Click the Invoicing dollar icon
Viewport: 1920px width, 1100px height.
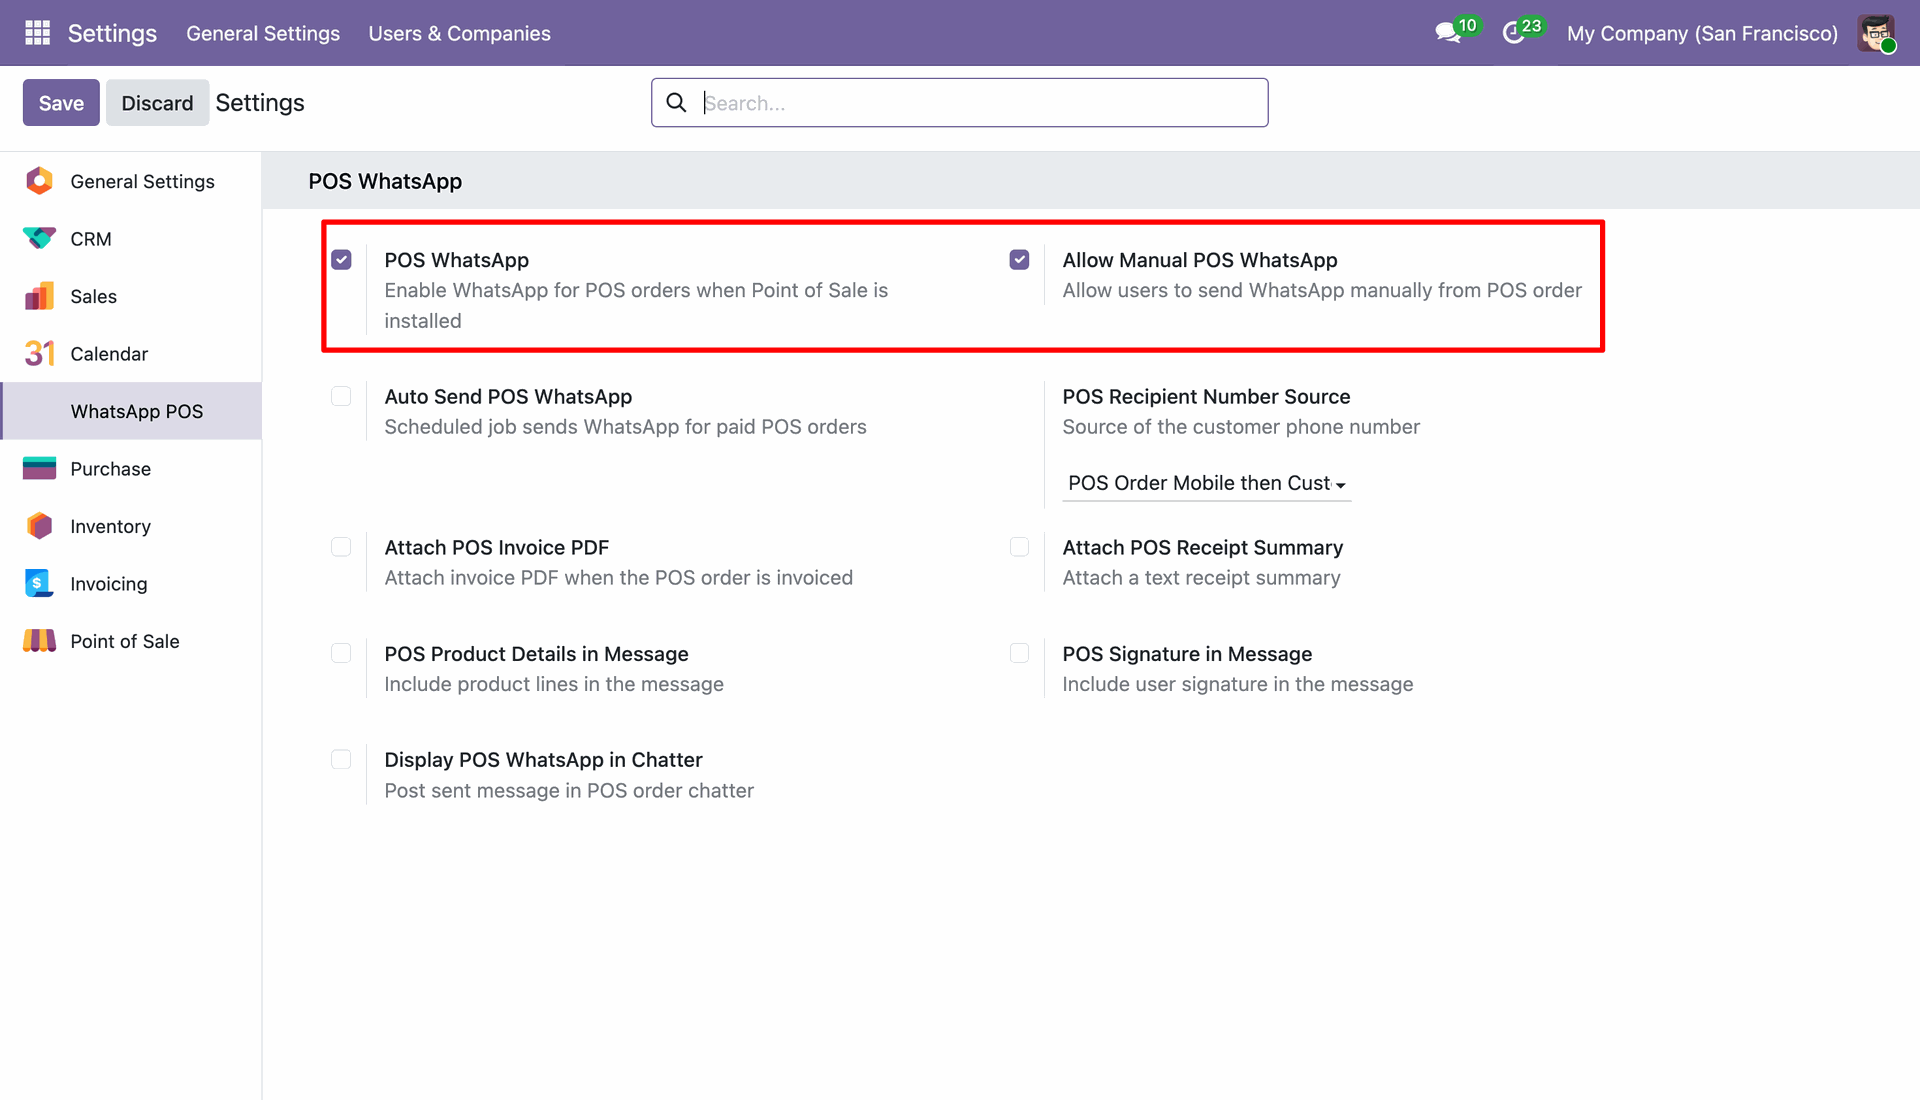[x=39, y=584]
